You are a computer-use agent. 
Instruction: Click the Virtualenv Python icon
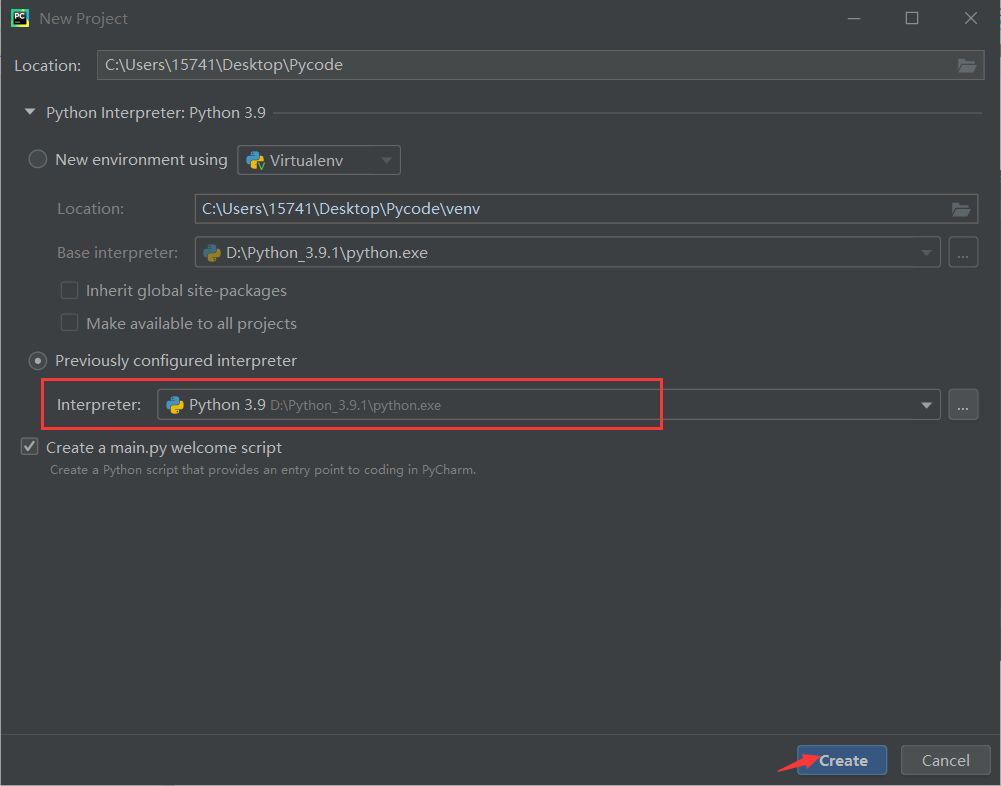point(255,160)
